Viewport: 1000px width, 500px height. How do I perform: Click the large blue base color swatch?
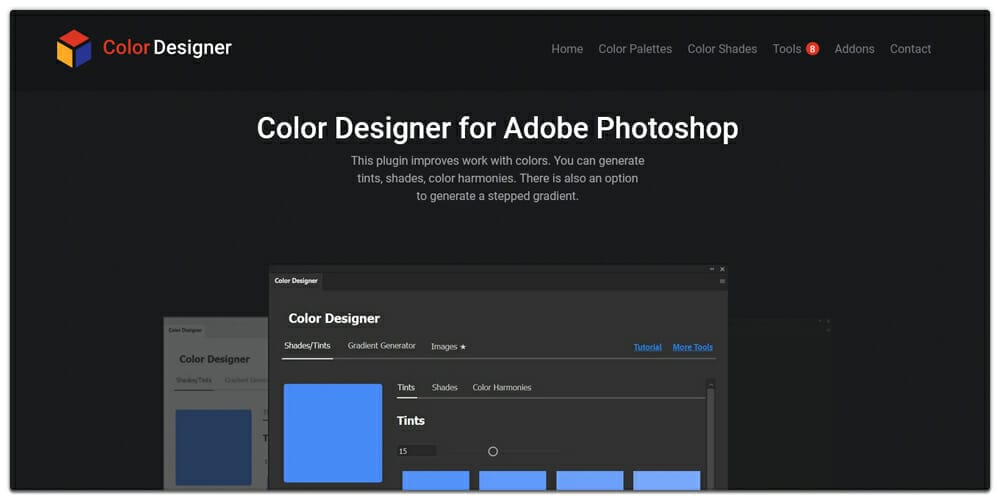point(333,433)
